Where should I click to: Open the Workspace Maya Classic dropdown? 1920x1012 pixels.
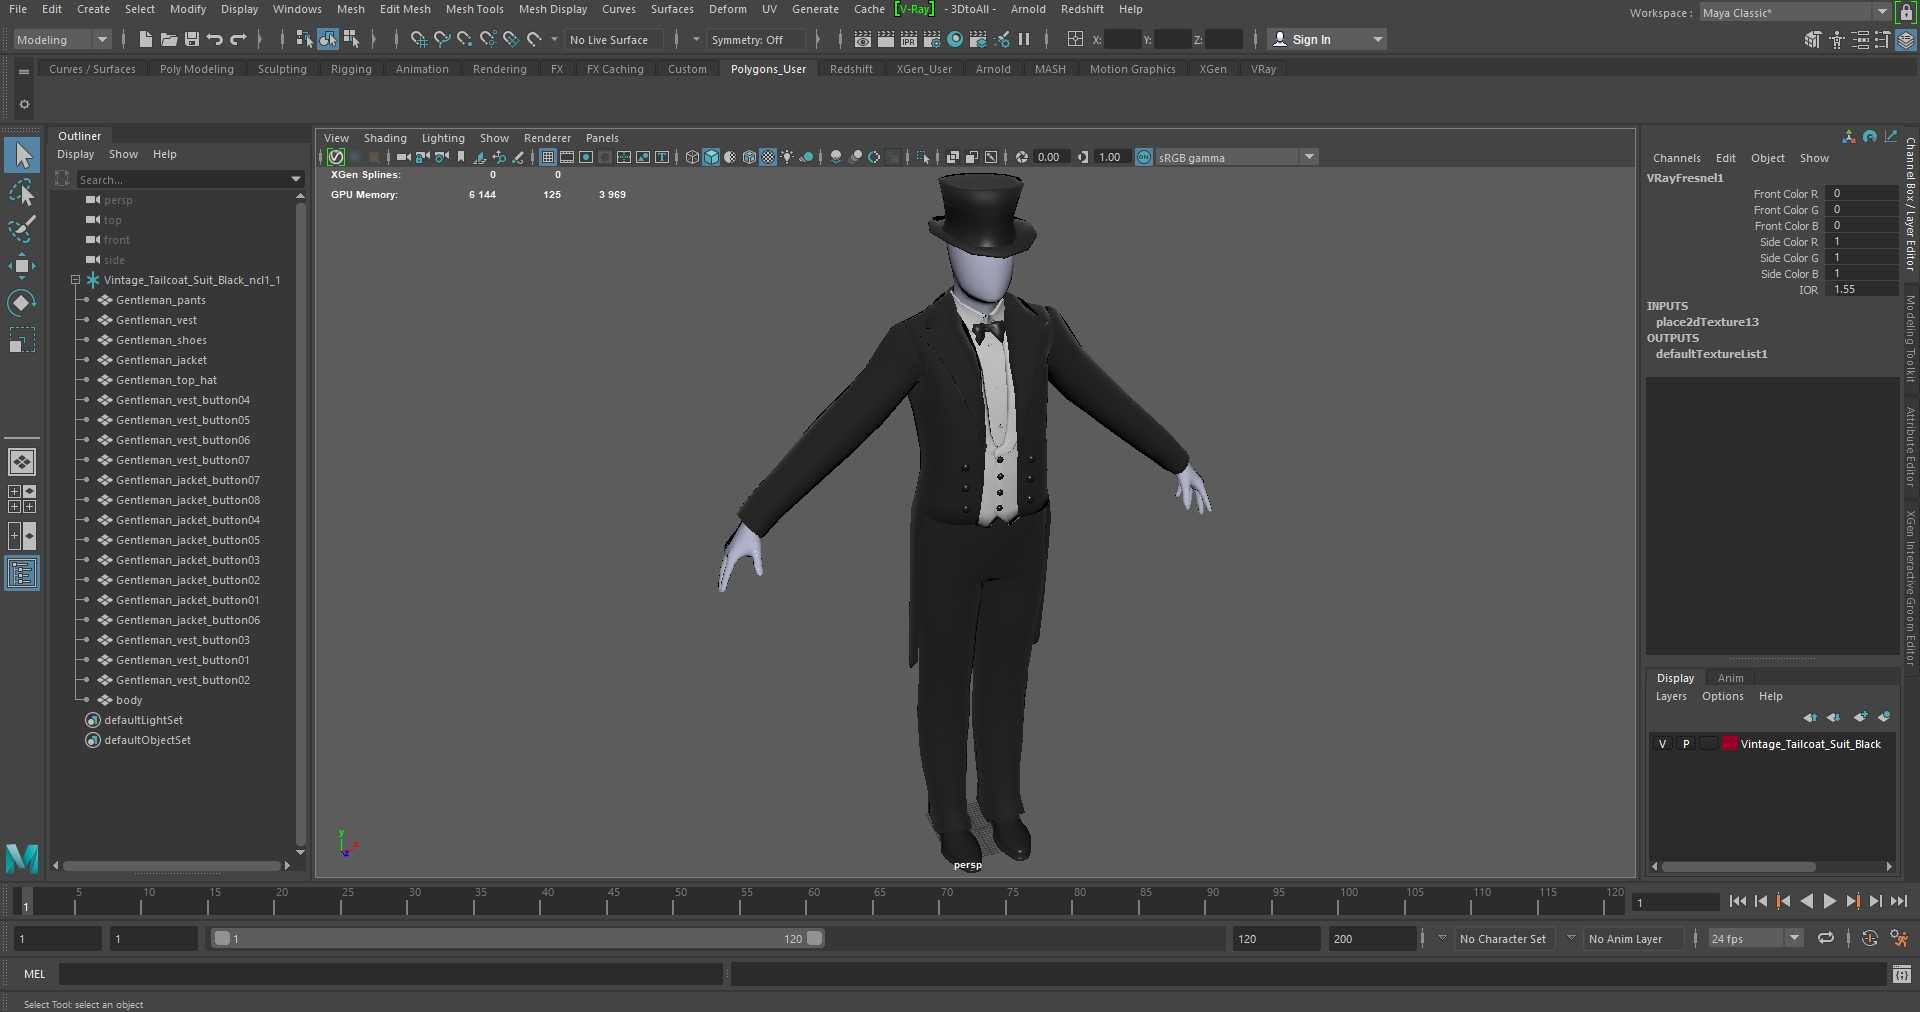tap(1795, 12)
